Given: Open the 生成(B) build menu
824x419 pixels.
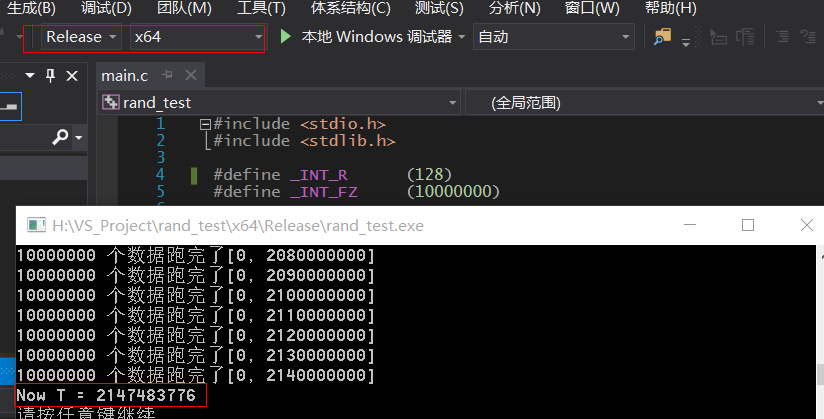Looking at the screenshot, I should [x=31, y=8].
